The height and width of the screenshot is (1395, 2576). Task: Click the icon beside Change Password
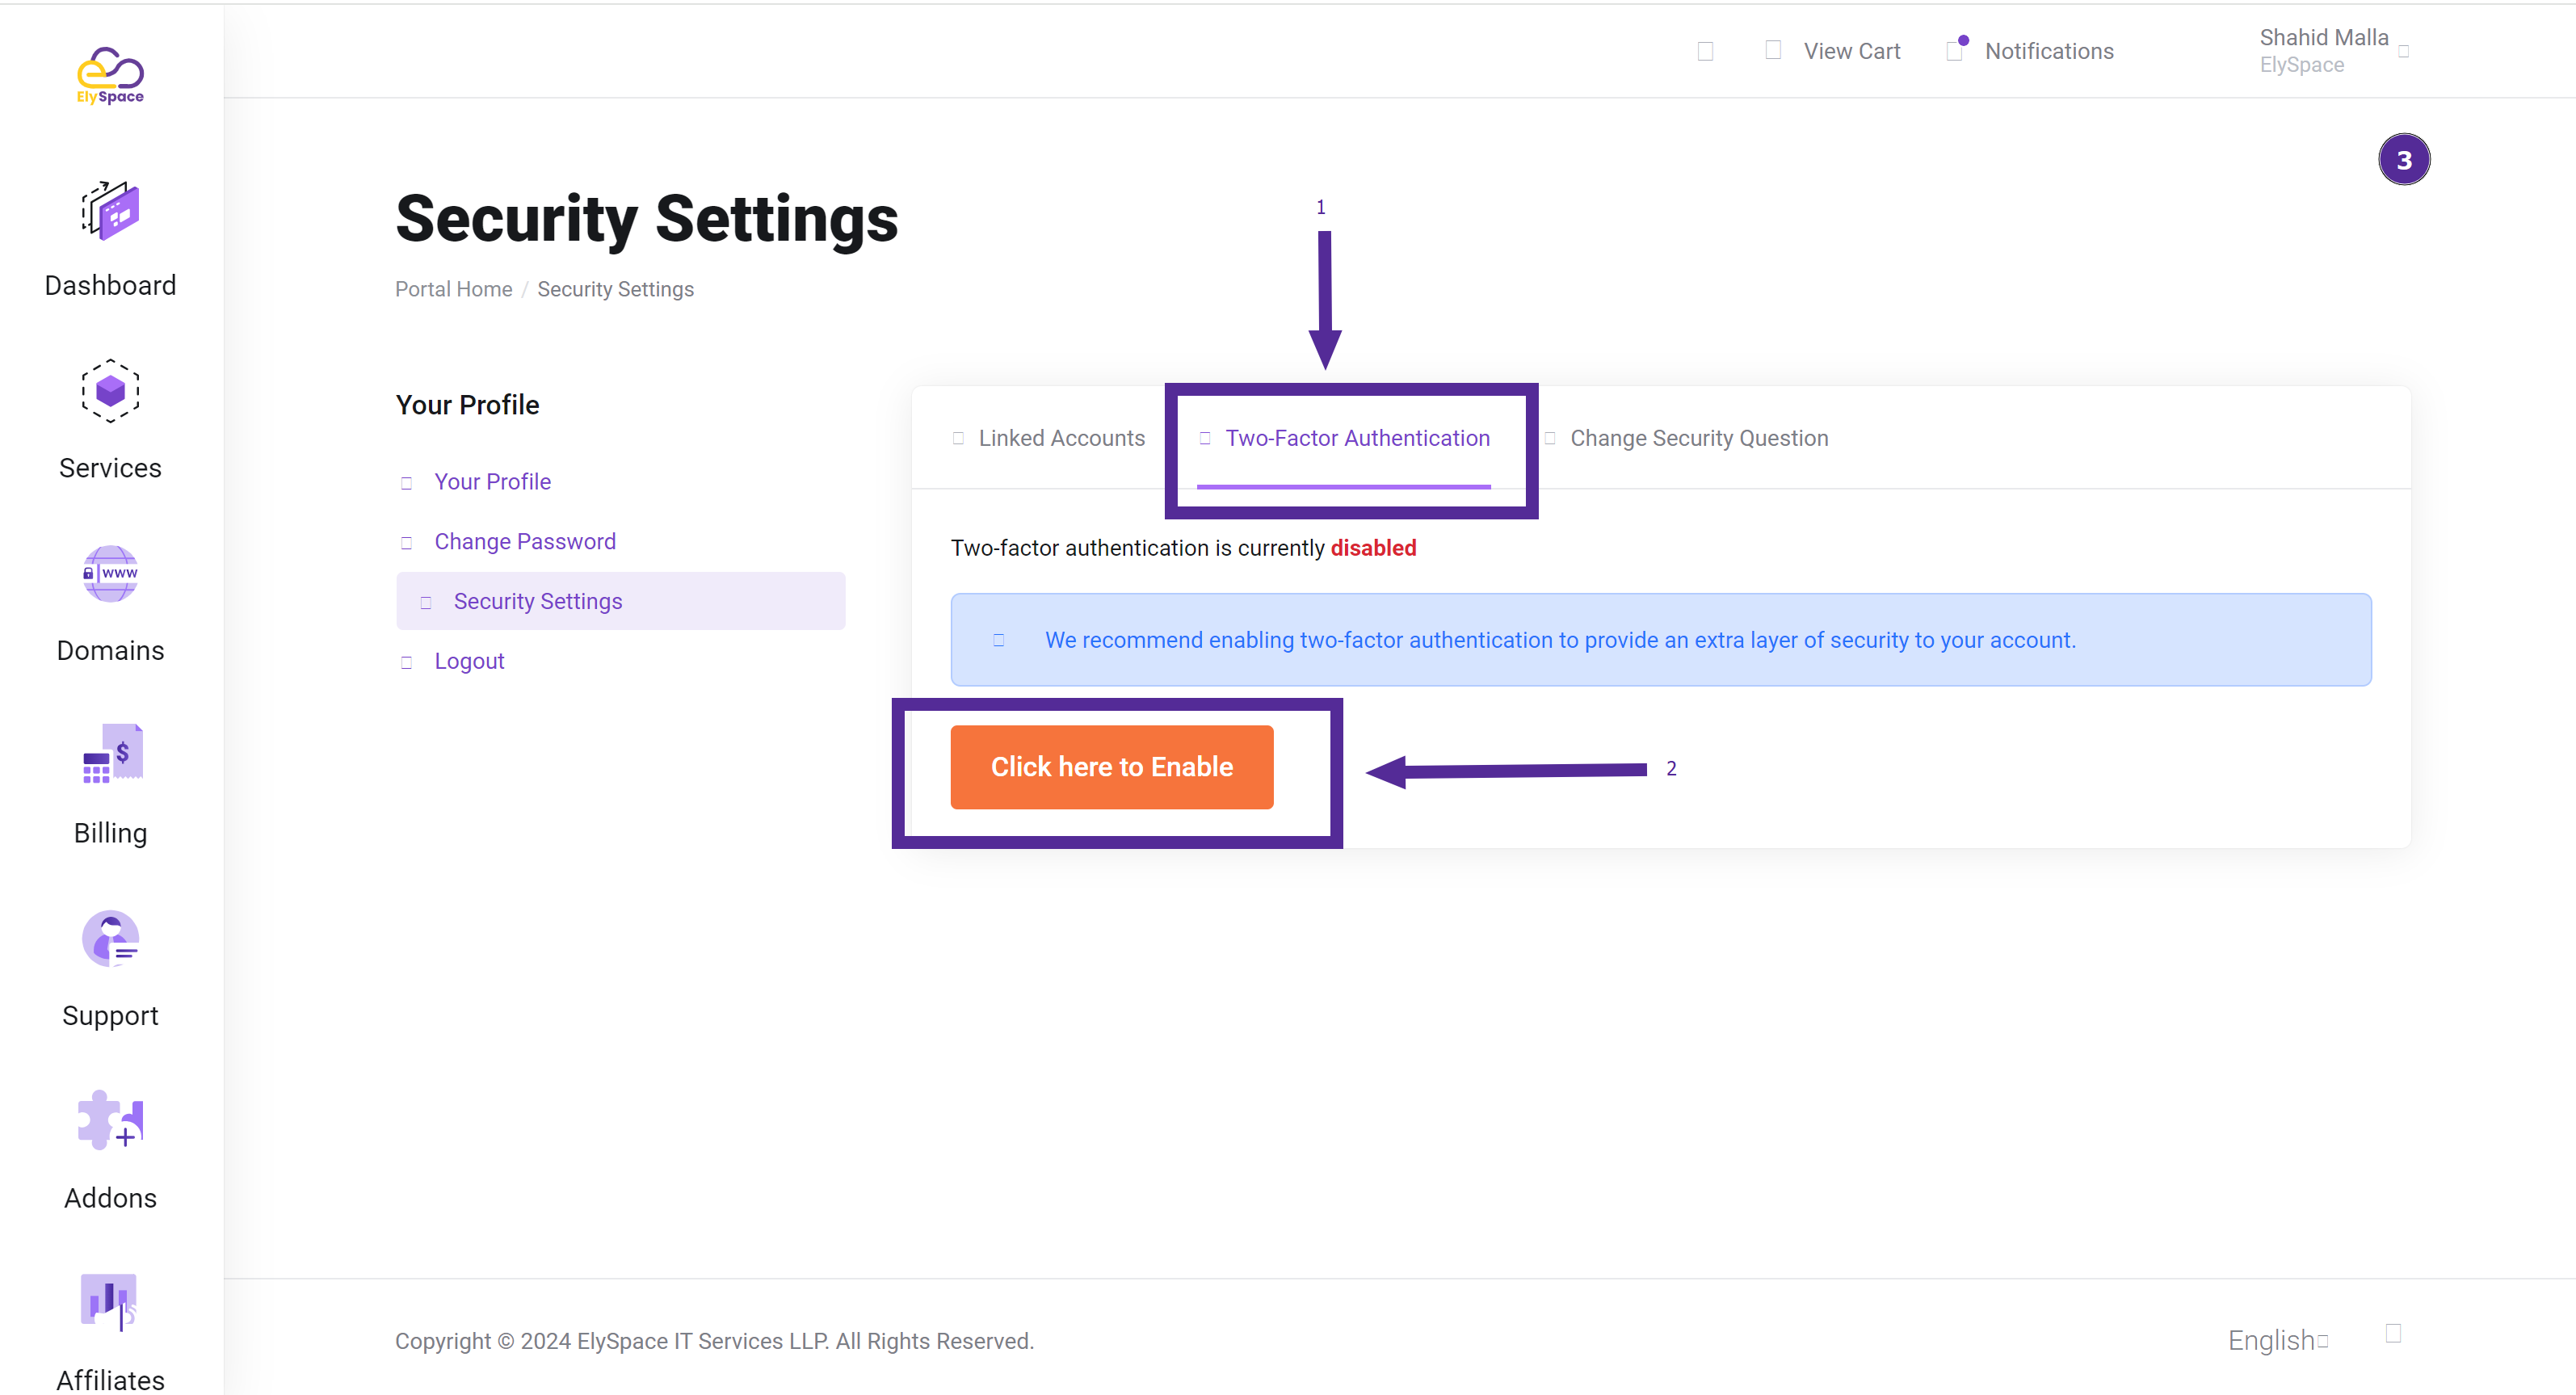(406, 543)
